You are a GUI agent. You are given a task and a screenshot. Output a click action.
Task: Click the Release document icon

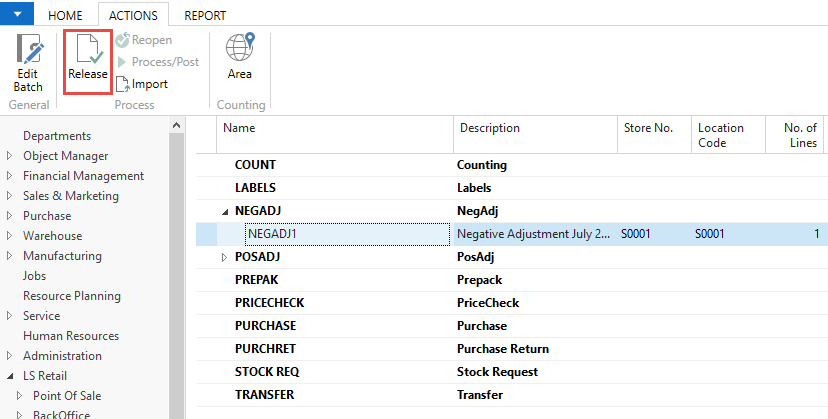[x=88, y=50]
